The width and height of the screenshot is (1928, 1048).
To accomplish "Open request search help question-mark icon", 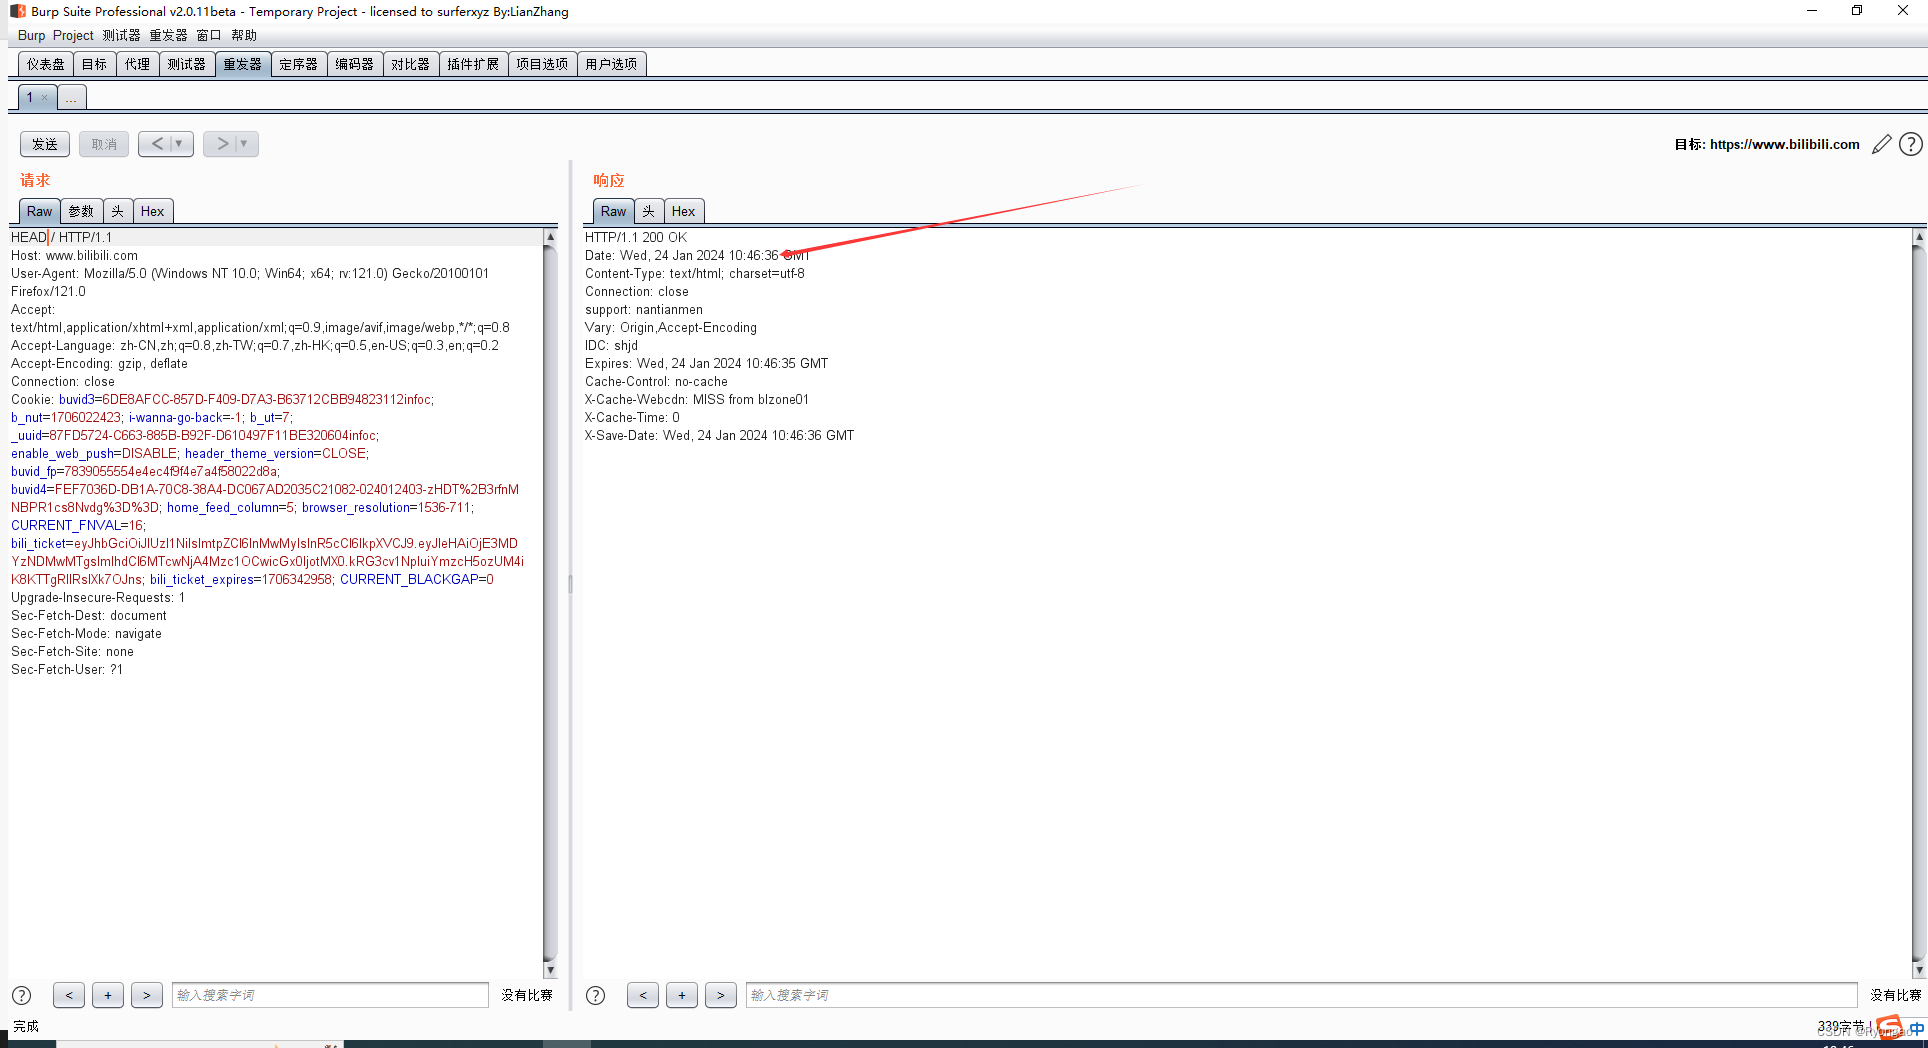I will click(21, 995).
